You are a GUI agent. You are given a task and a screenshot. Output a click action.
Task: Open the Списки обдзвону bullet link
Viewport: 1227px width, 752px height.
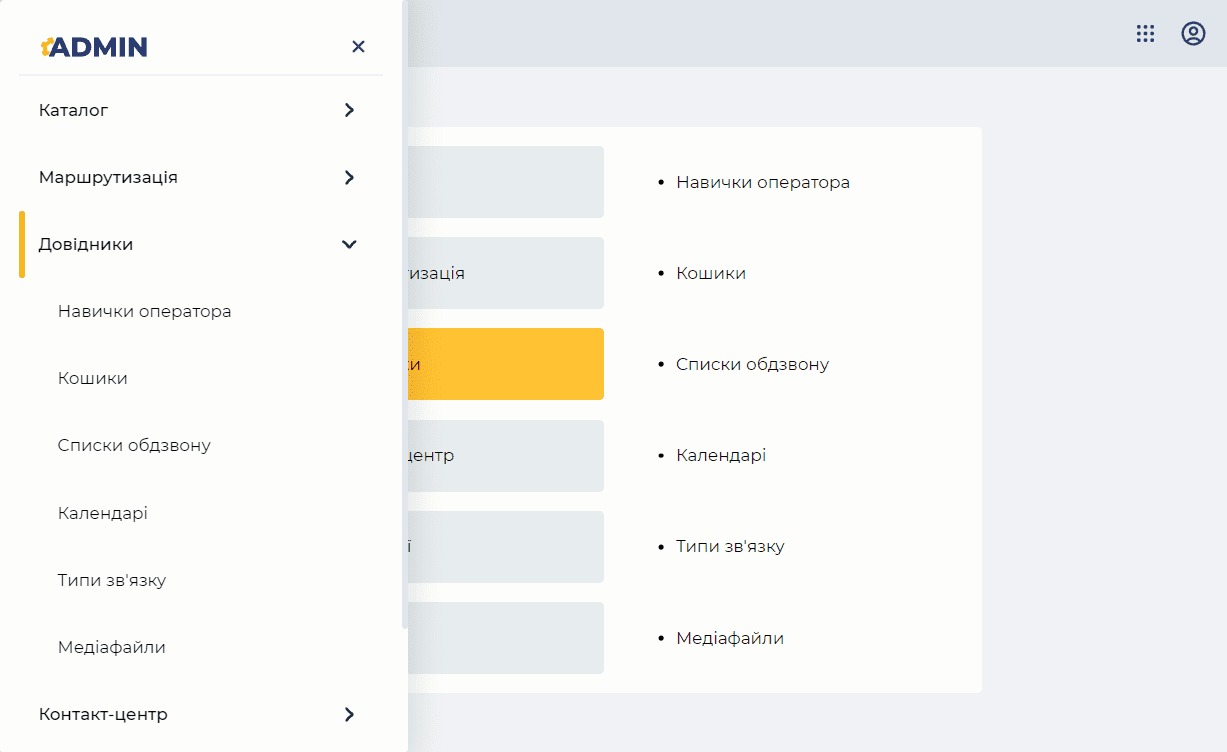pyautogui.click(x=753, y=364)
